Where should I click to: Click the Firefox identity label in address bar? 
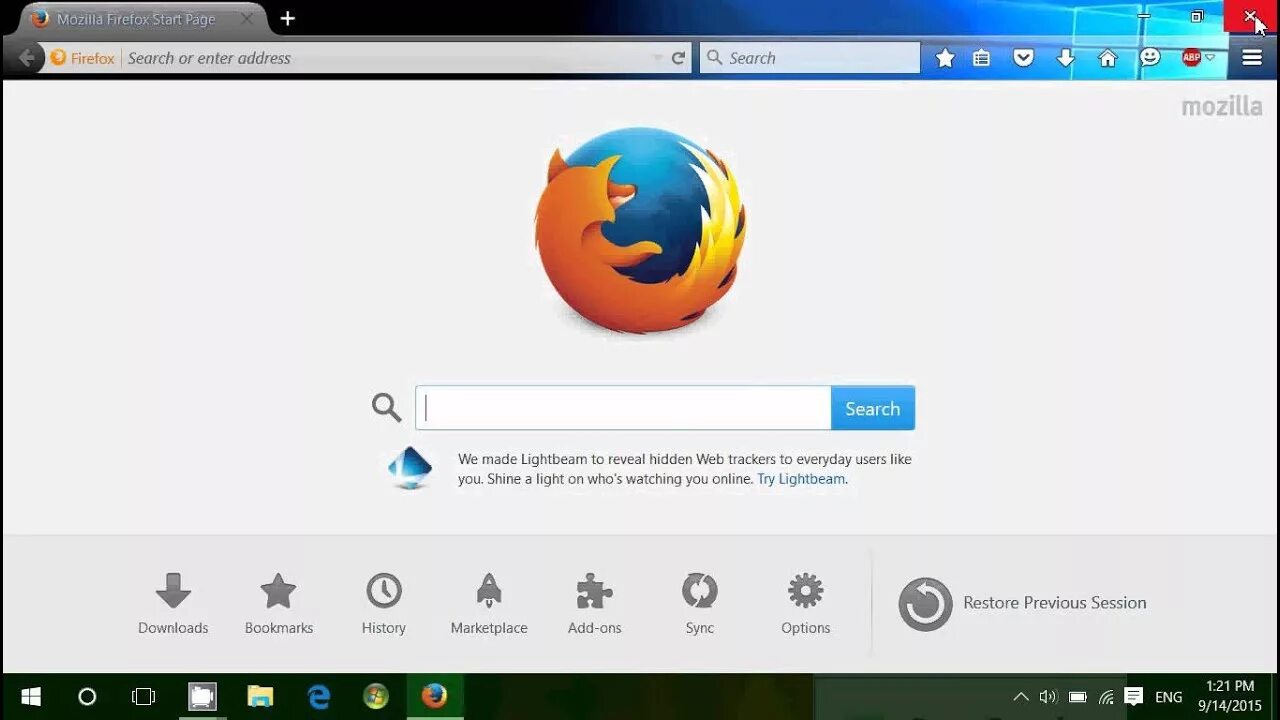point(83,58)
